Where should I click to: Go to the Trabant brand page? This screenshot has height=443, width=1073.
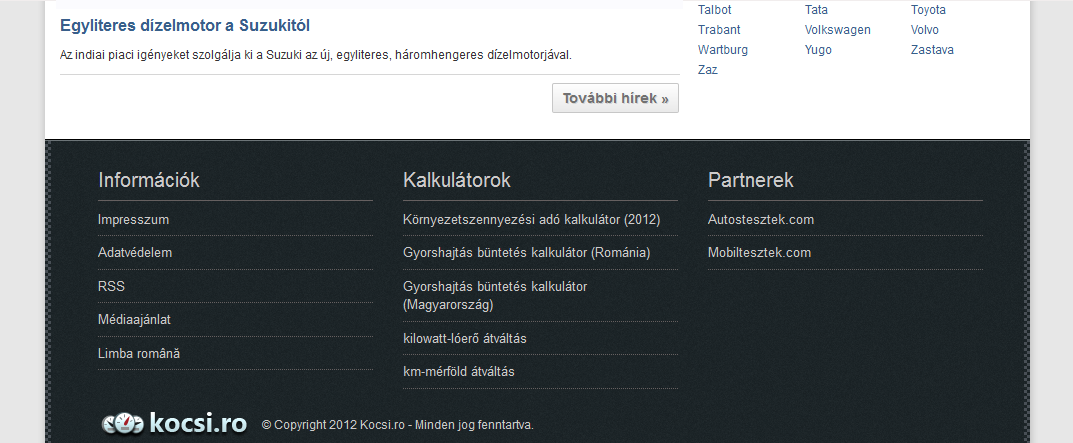[x=719, y=29]
